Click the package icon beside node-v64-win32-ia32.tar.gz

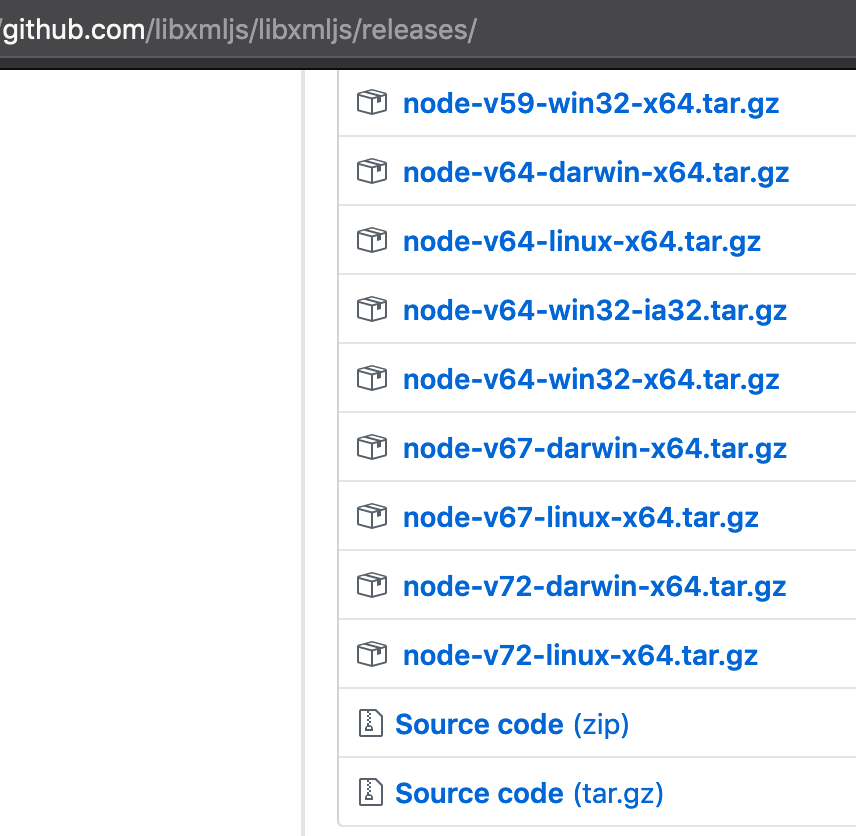click(x=371, y=309)
